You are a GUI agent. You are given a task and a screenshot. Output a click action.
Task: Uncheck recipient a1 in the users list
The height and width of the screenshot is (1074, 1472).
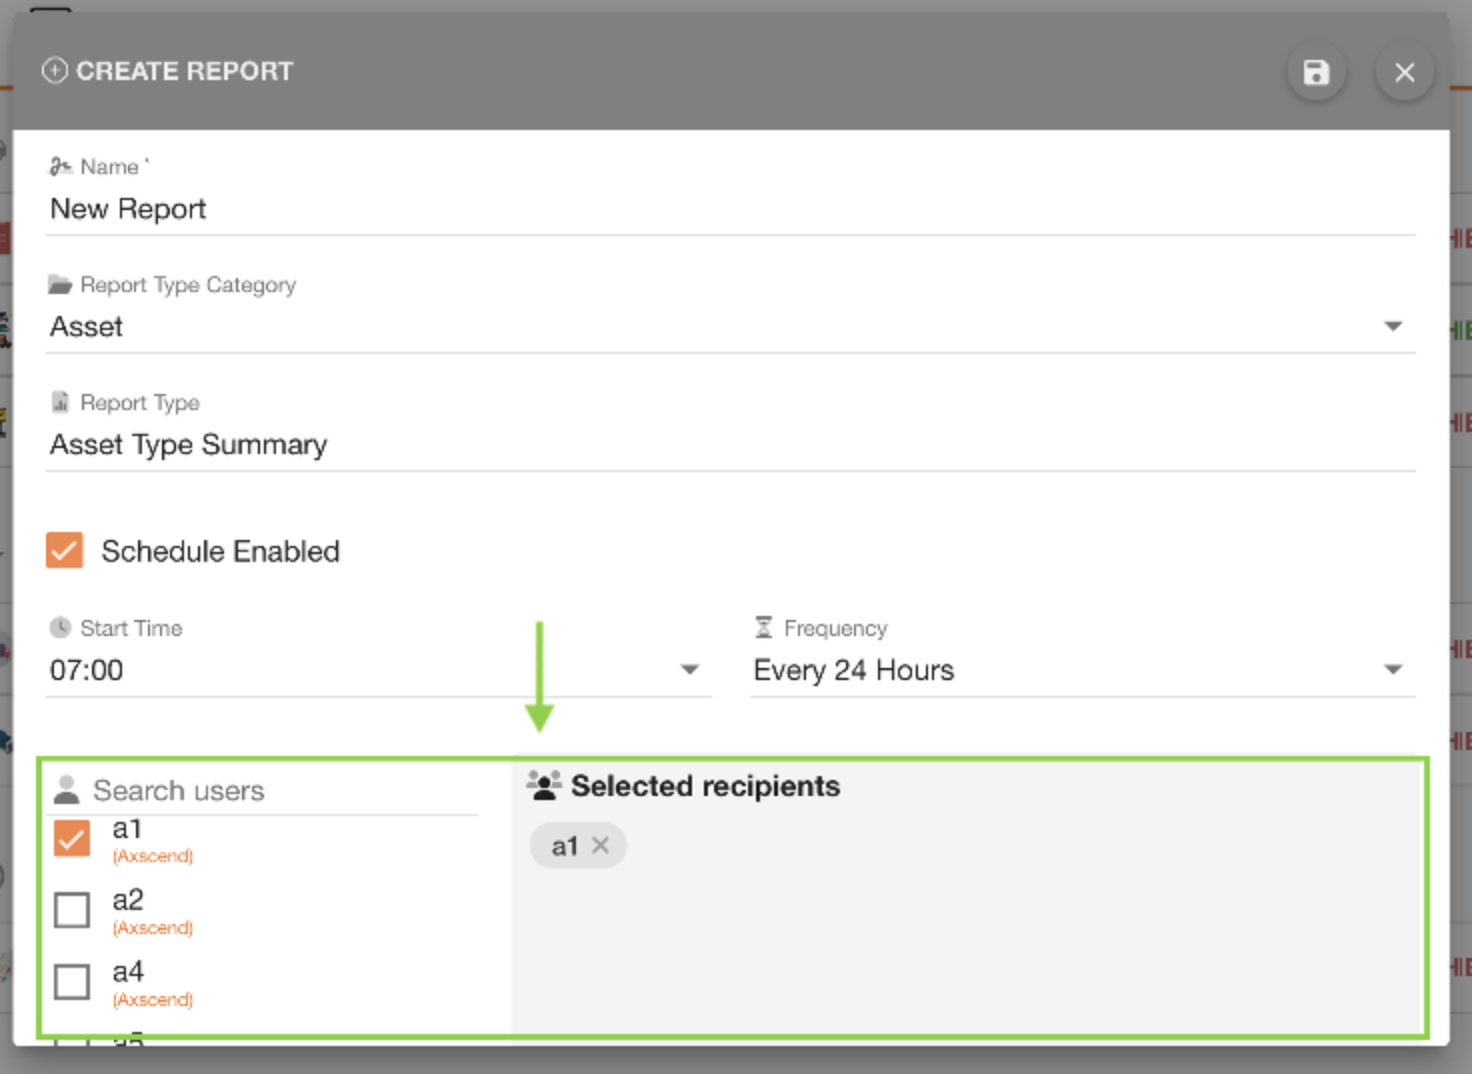pyautogui.click(x=71, y=838)
